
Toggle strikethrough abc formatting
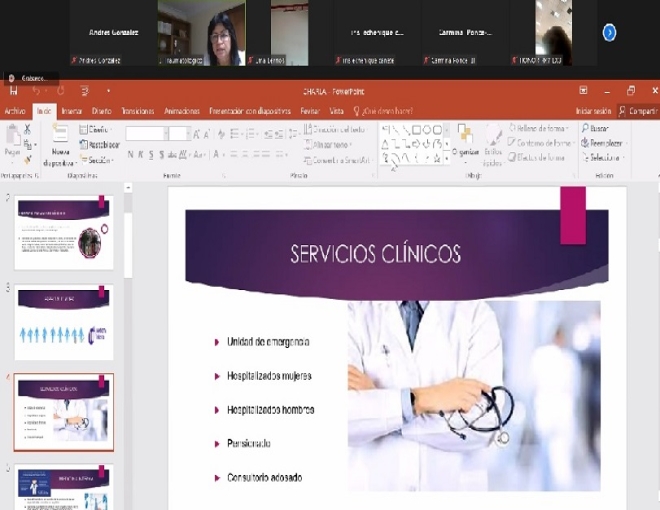pyautogui.click(x=172, y=154)
